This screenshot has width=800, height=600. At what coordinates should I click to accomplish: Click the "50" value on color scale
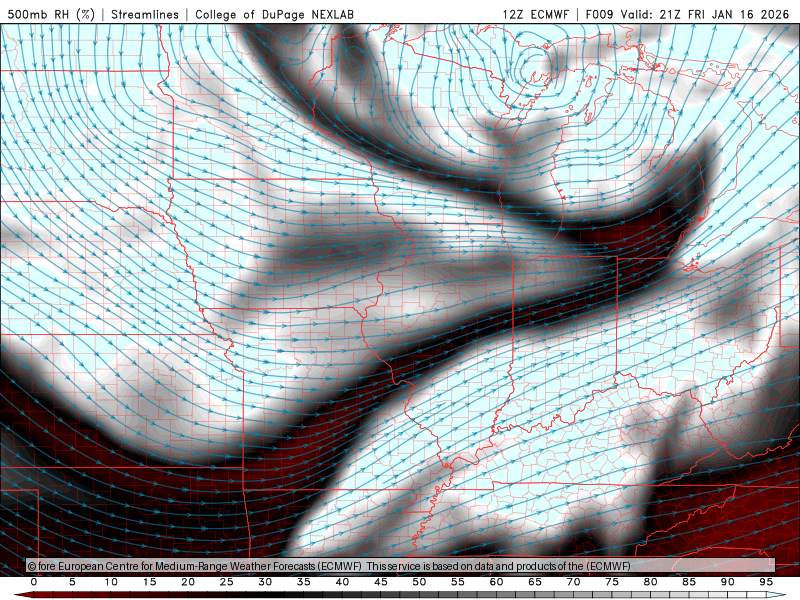click(x=419, y=582)
